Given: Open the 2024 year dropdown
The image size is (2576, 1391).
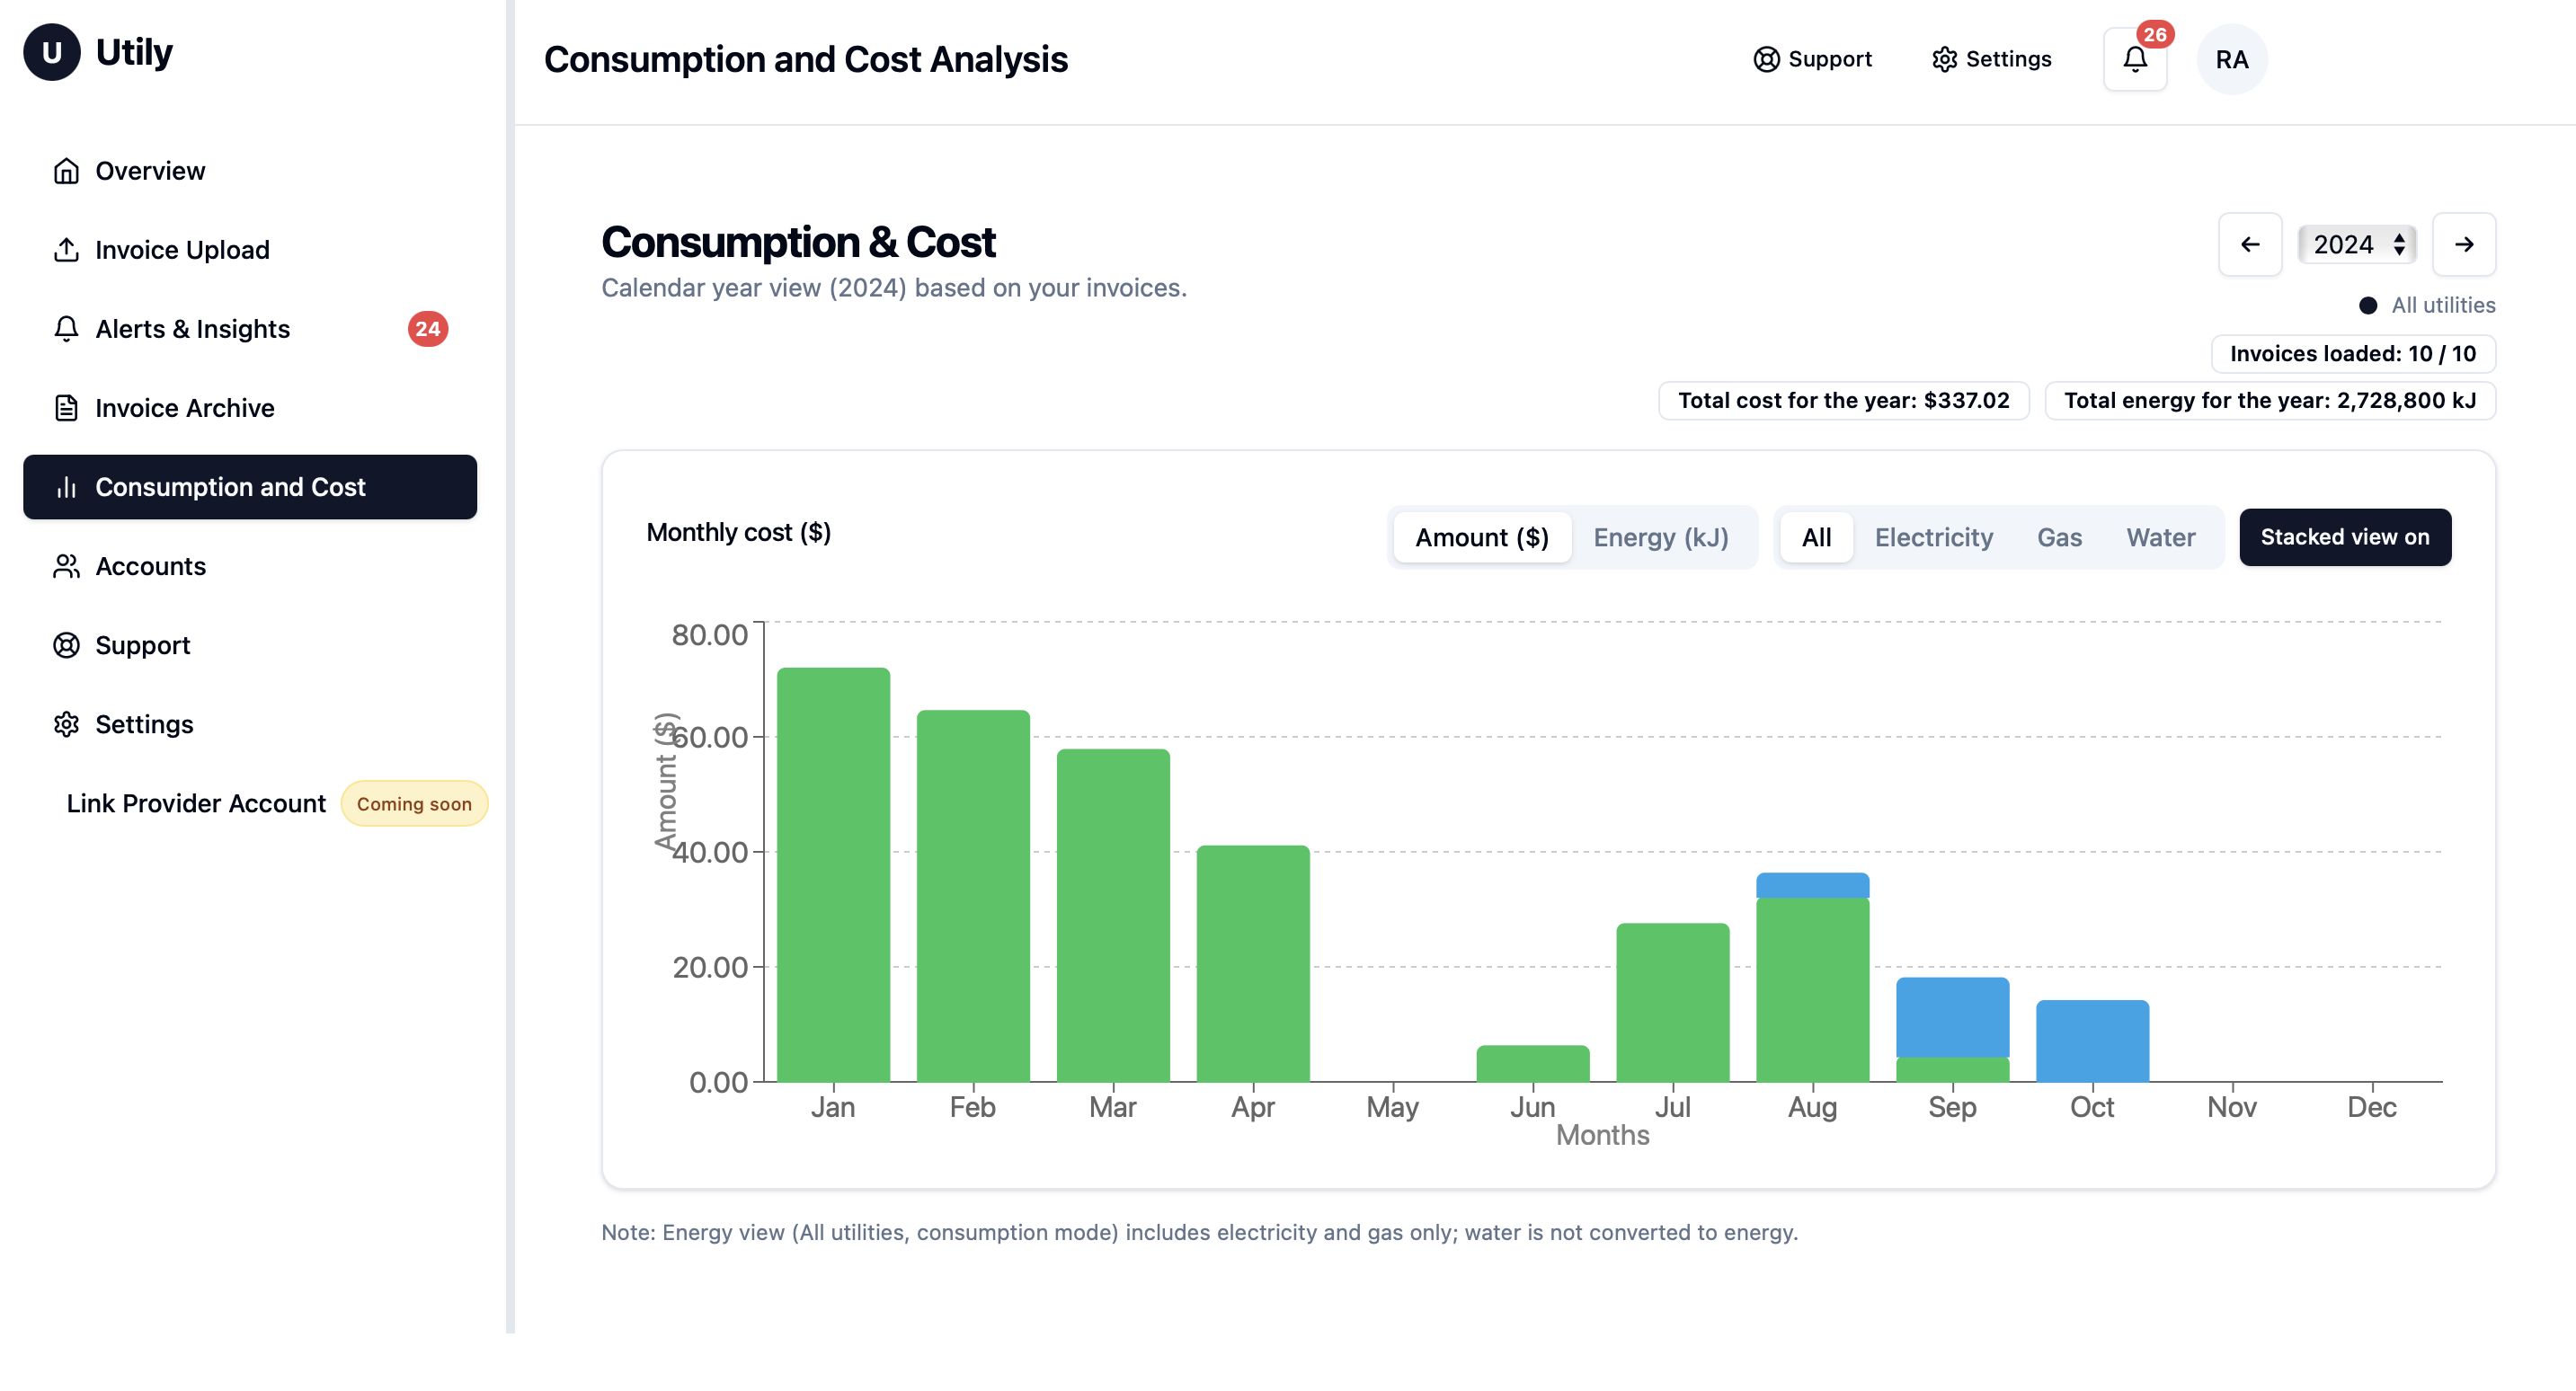Looking at the screenshot, I should coord(2357,244).
